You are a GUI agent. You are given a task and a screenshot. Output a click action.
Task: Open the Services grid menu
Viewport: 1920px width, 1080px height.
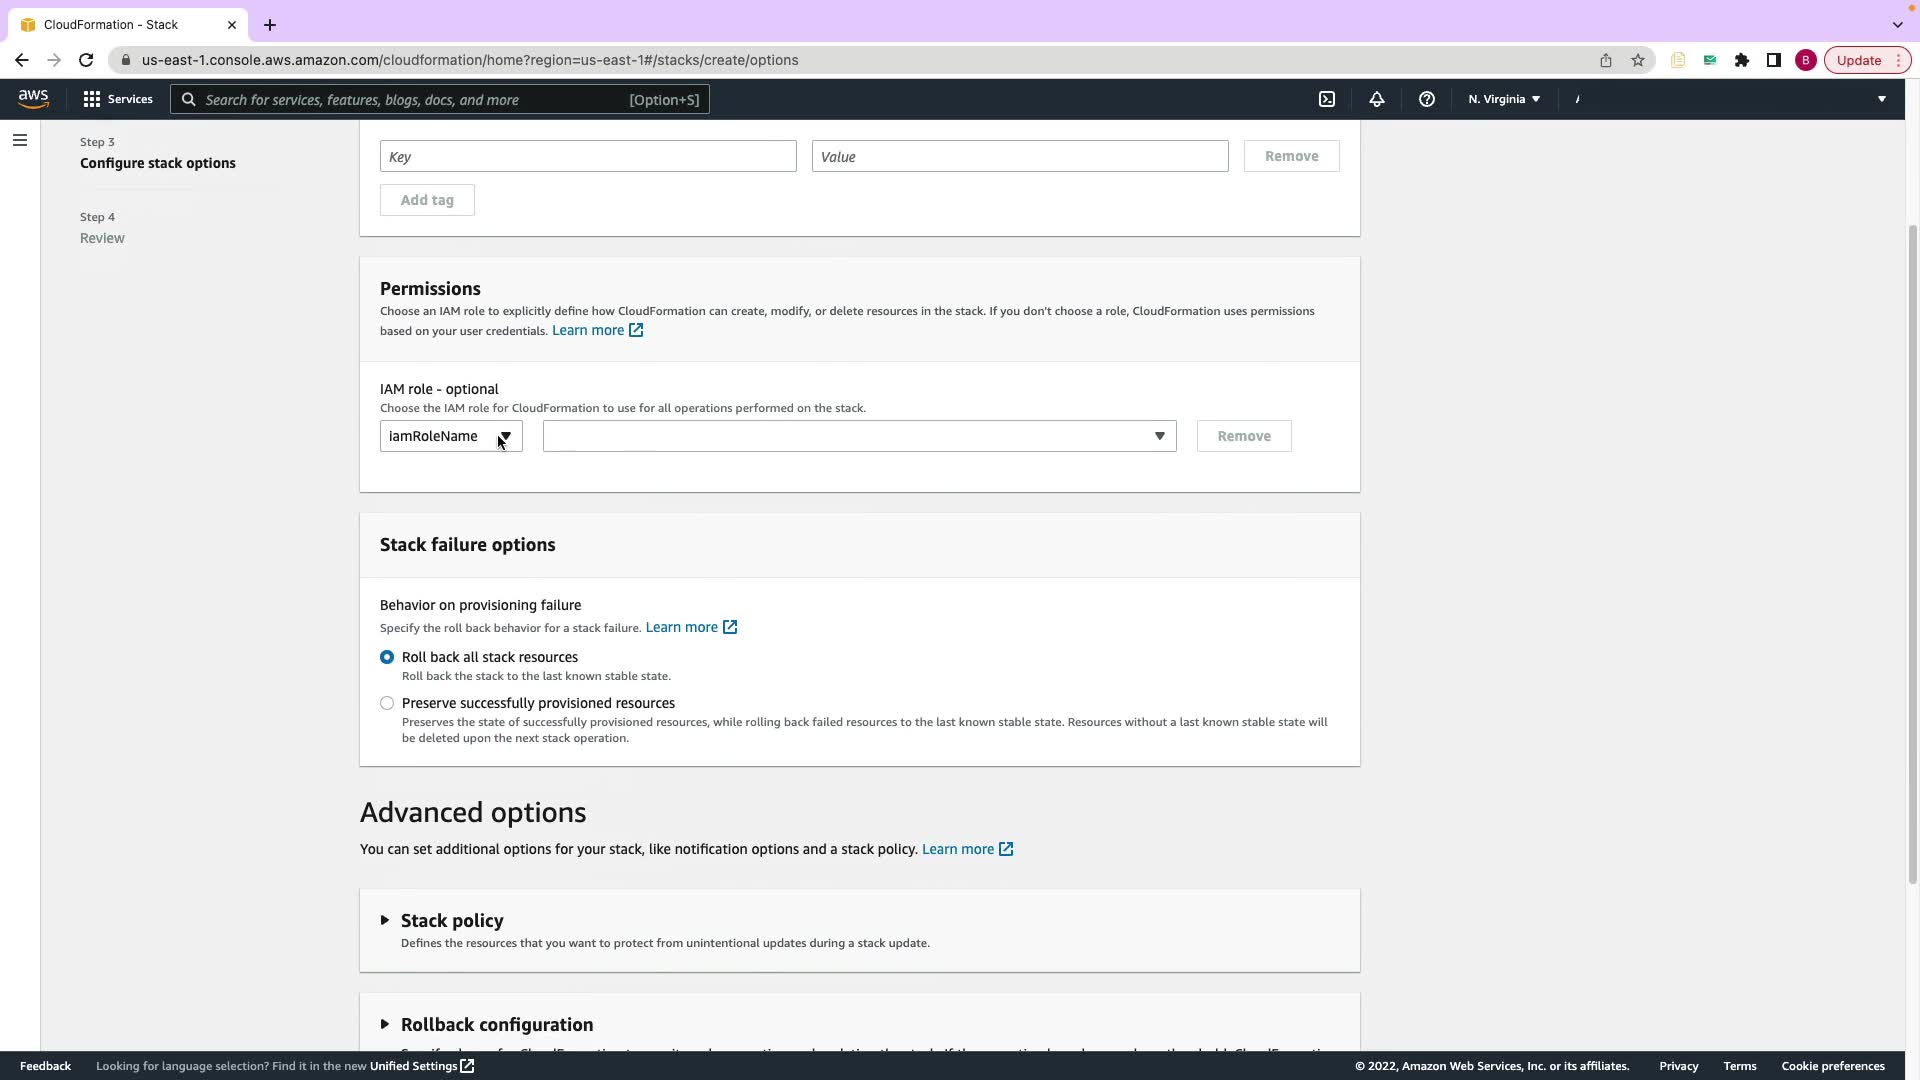(x=118, y=99)
